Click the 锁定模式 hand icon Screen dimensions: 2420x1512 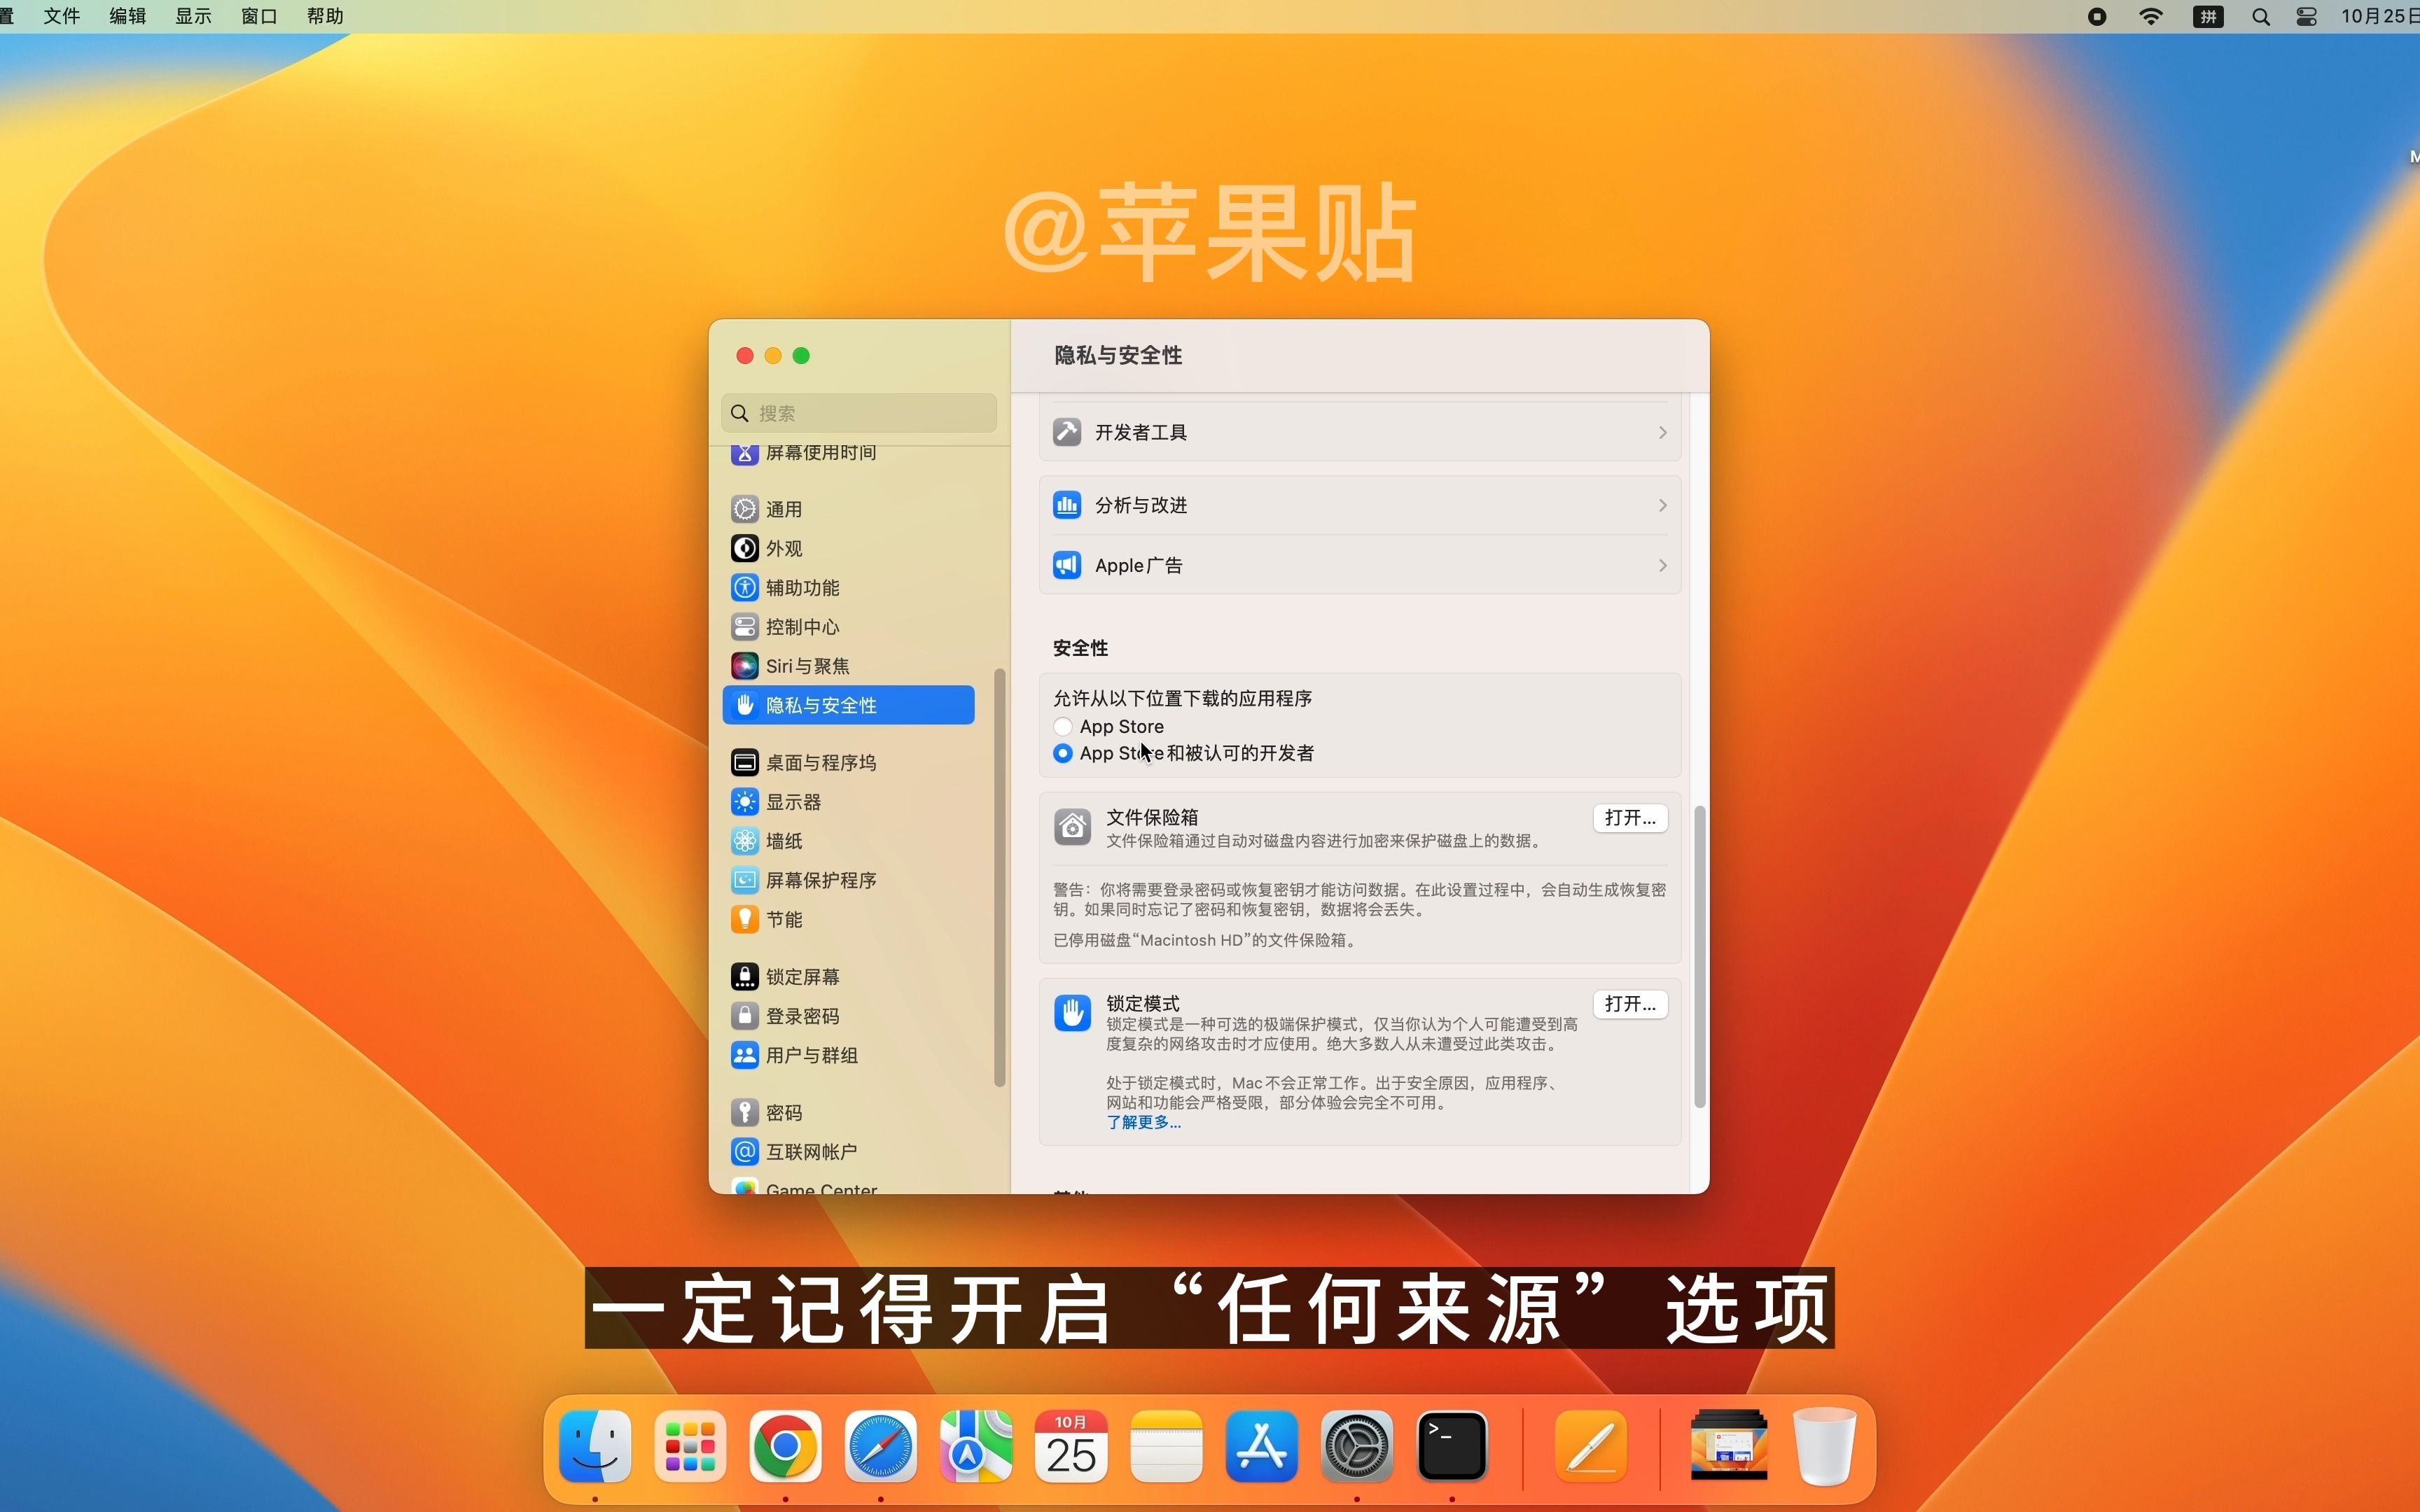(x=1072, y=1013)
